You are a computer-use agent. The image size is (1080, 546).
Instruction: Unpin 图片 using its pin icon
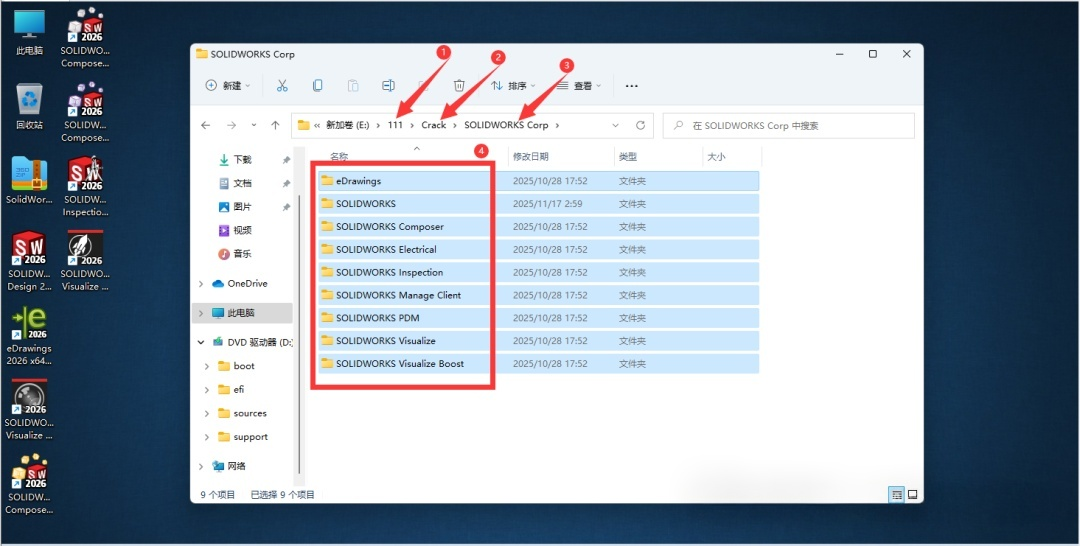[x=286, y=207]
